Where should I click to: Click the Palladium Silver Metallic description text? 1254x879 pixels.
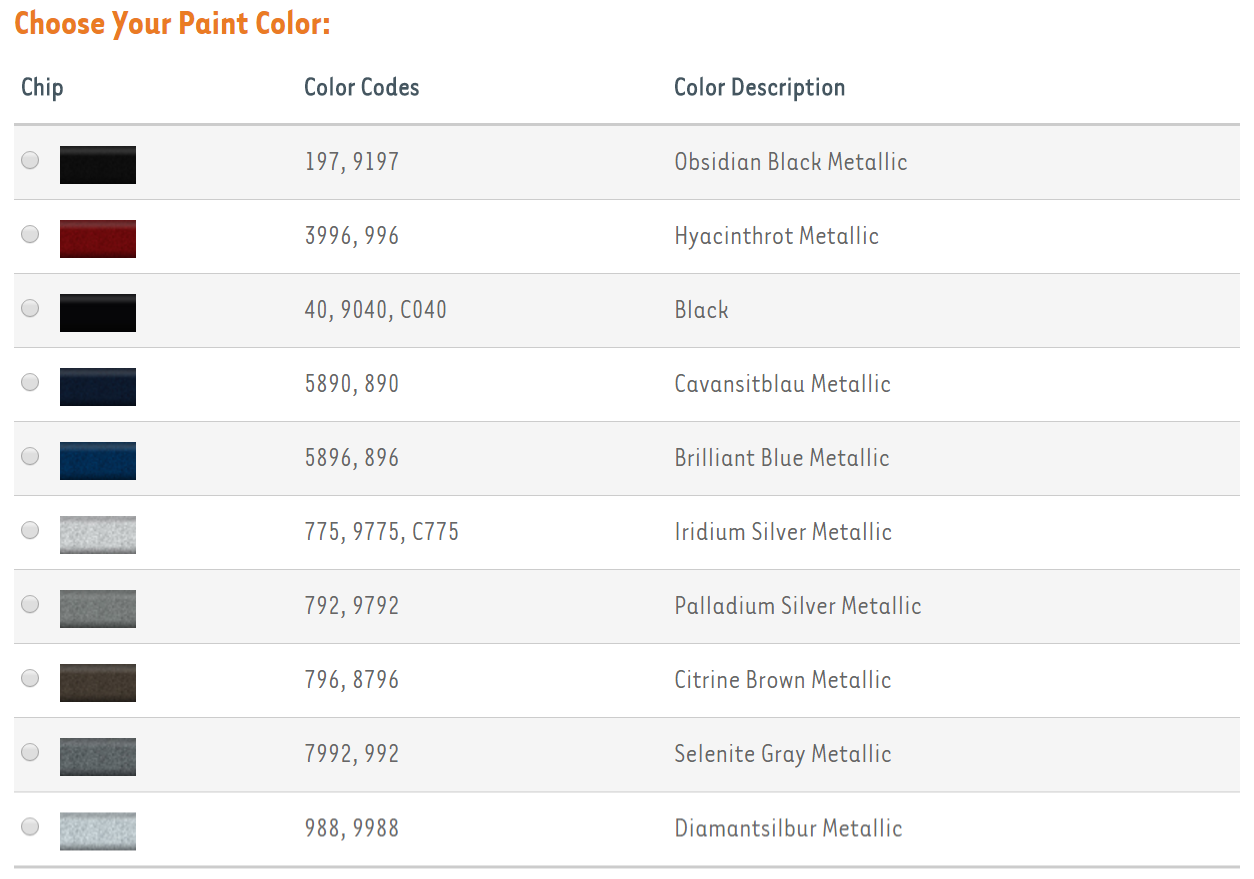(x=797, y=606)
